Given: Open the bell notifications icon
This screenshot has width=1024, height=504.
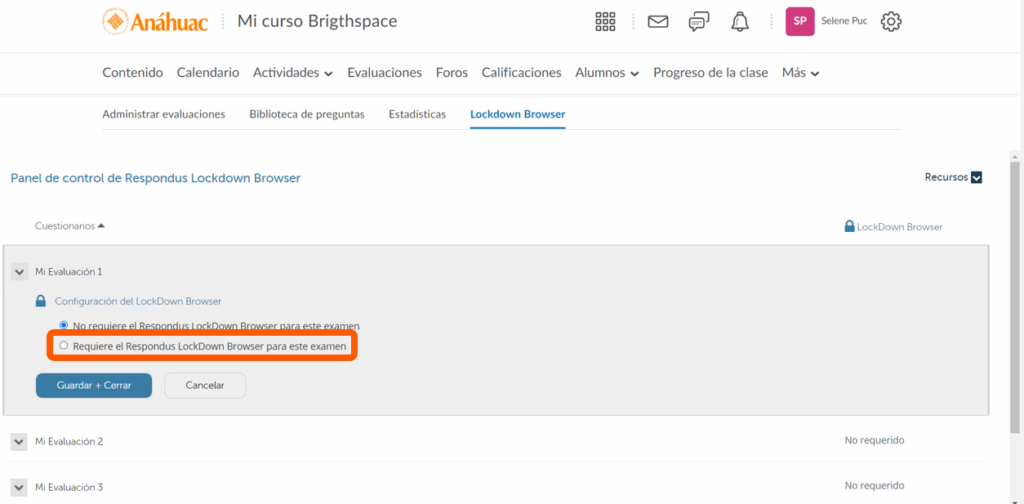Looking at the screenshot, I should [740, 21].
